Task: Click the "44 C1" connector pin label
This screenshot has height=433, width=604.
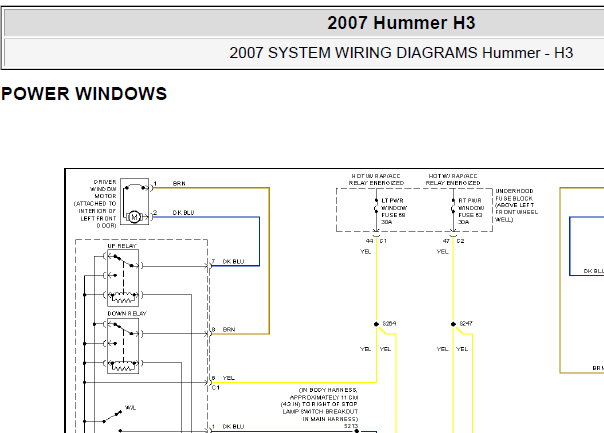Action: [376, 241]
